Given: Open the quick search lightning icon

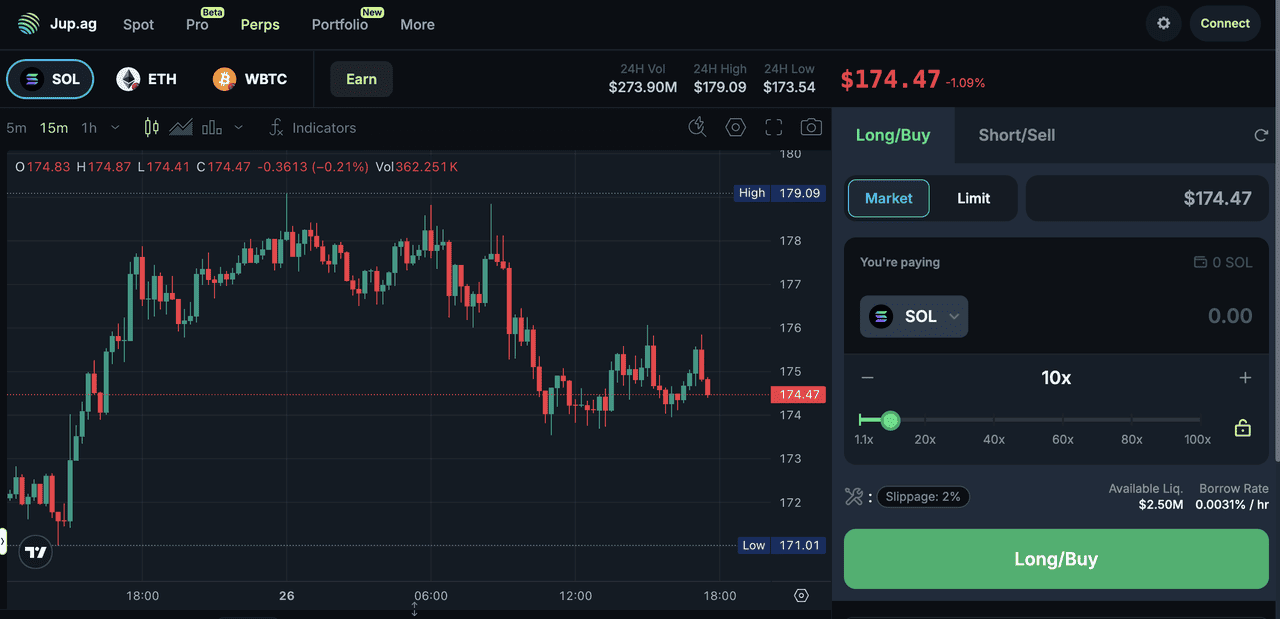Looking at the screenshot, I should click(698, 127).
